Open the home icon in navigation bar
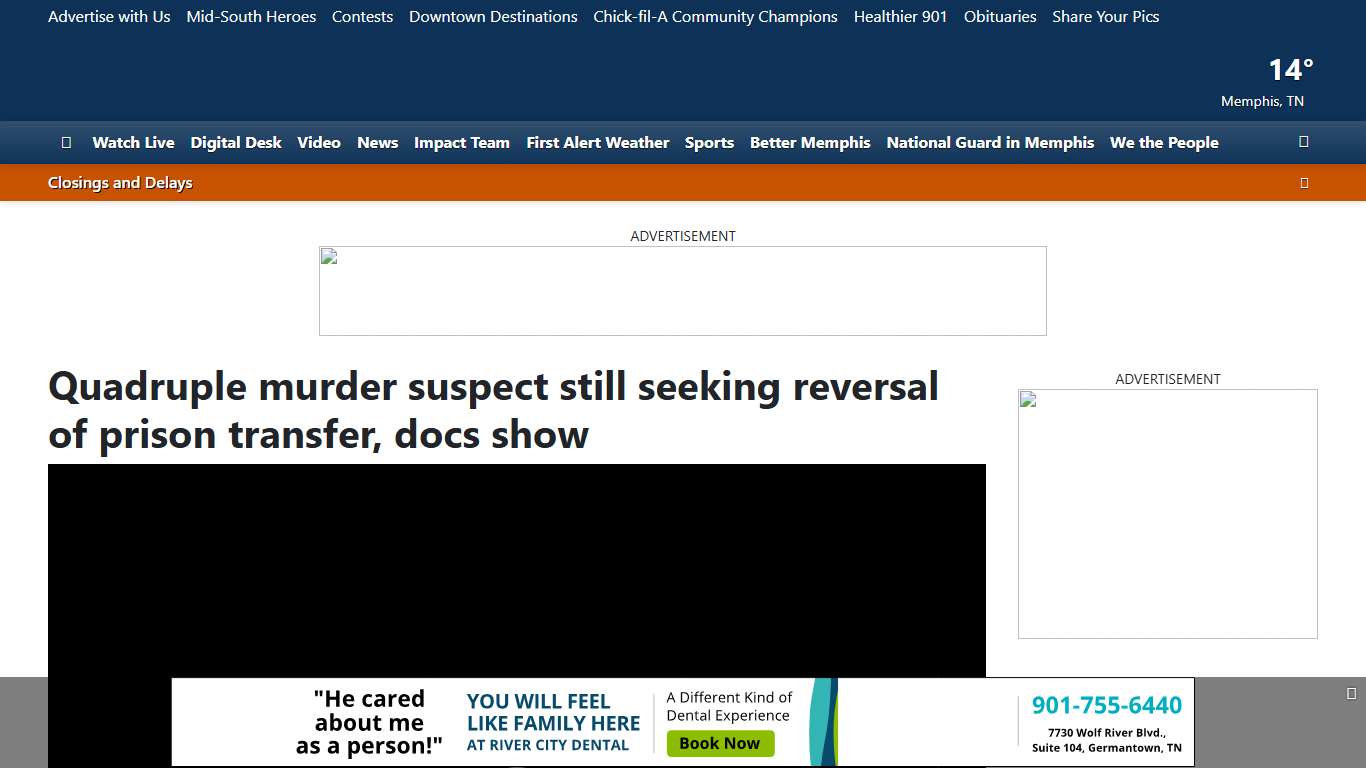This screenshot has height=768, width=1366. [x=66, y=142]
